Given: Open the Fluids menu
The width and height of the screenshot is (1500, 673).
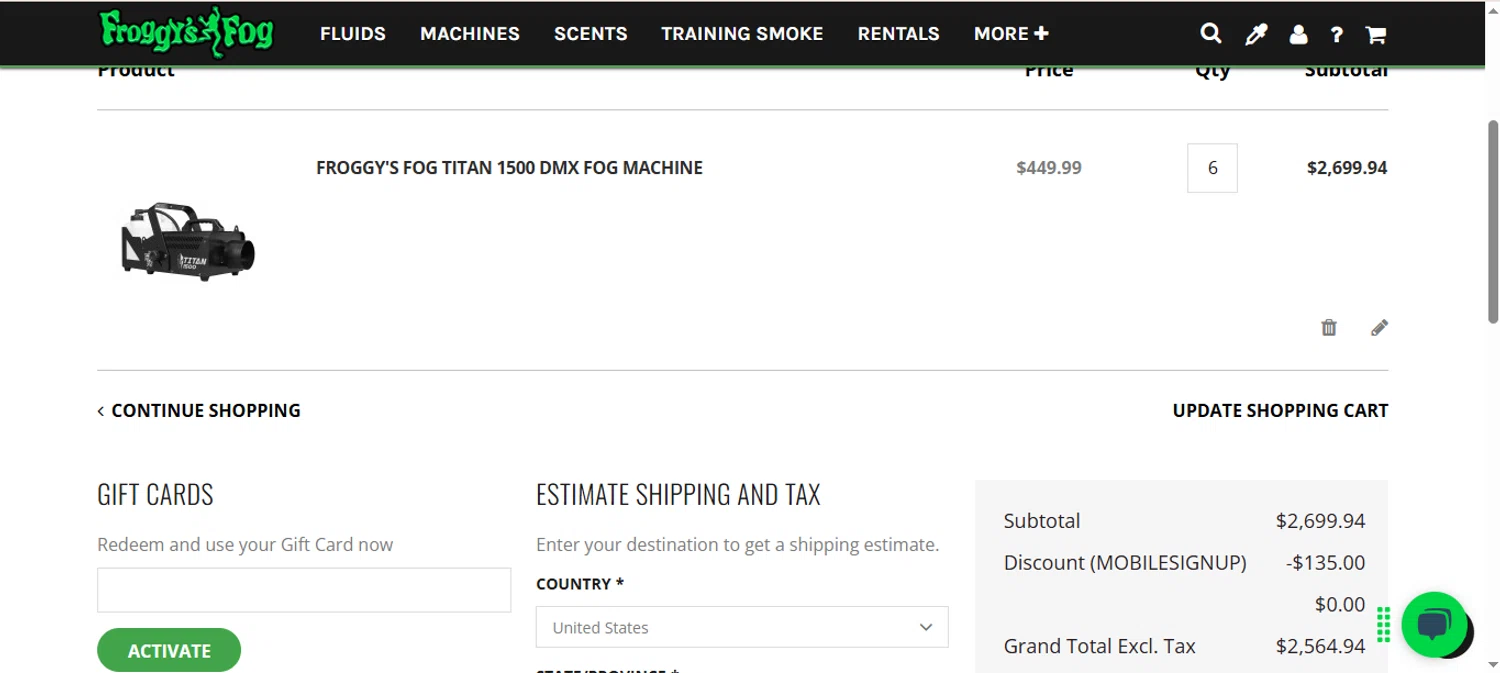Looking at the screenshot, I should pyautogui.click(x=352, y=33).
